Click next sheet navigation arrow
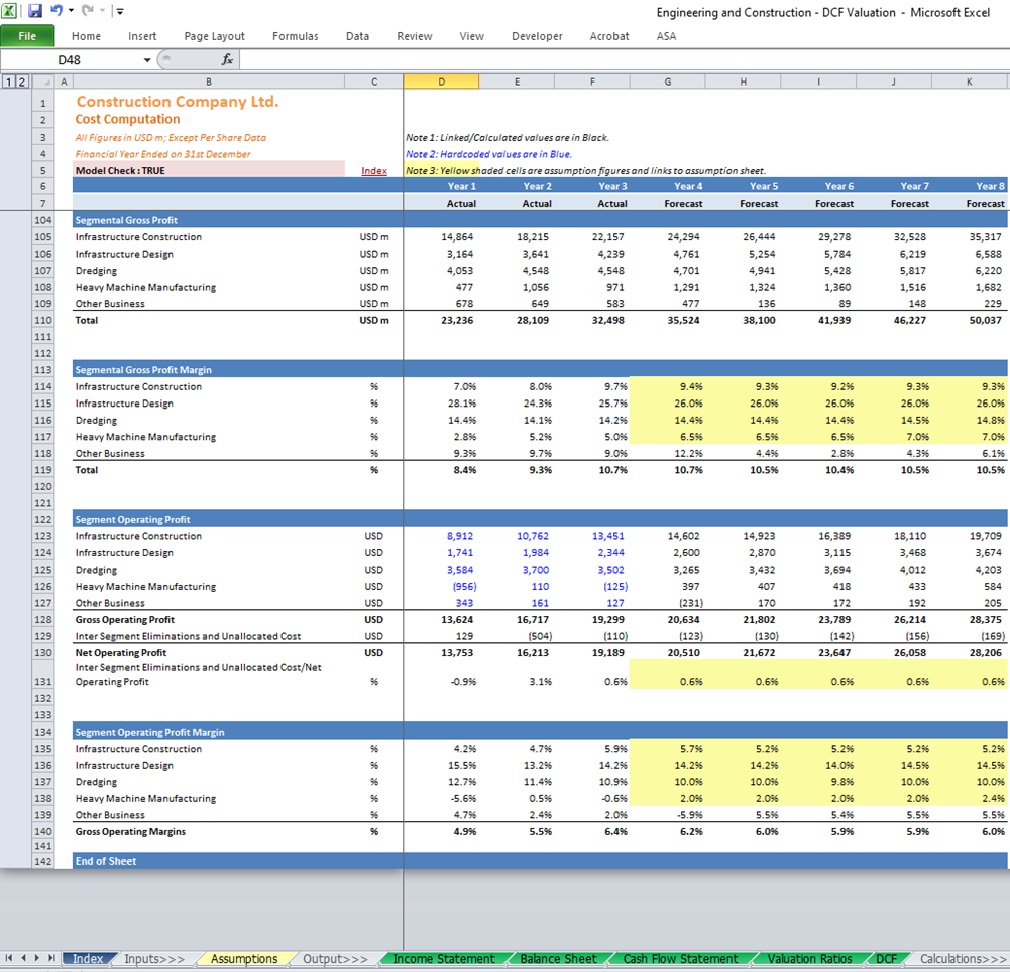Screen dimensions: 1010x972 pyautogui.click(x=37, y=958)
